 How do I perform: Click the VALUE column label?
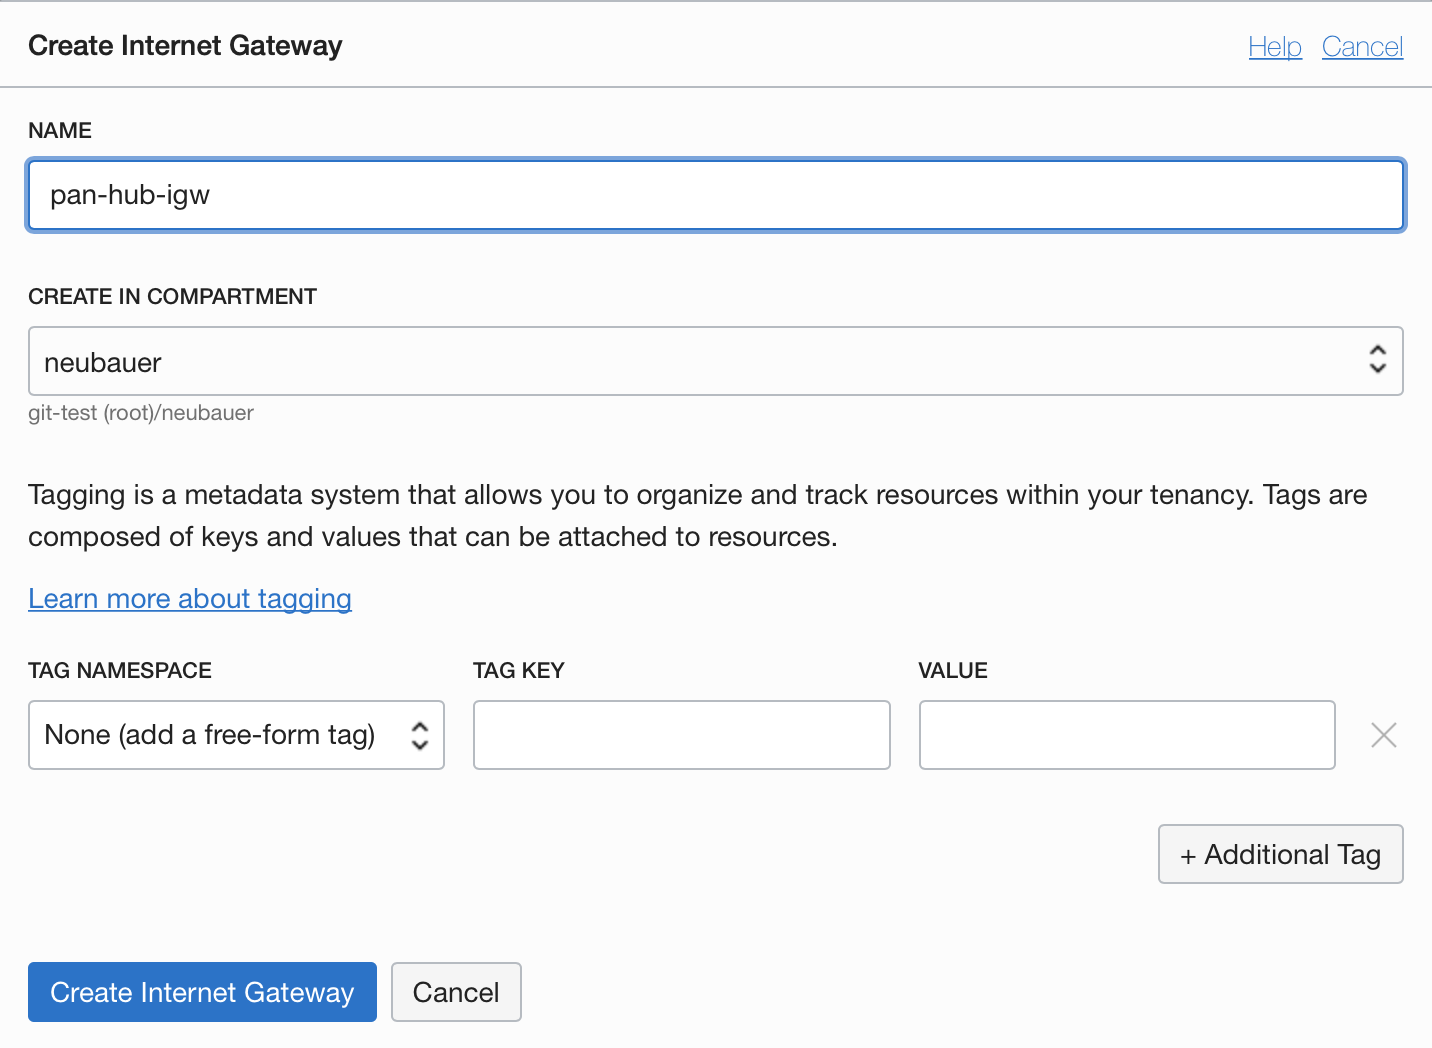click(953, 671)
